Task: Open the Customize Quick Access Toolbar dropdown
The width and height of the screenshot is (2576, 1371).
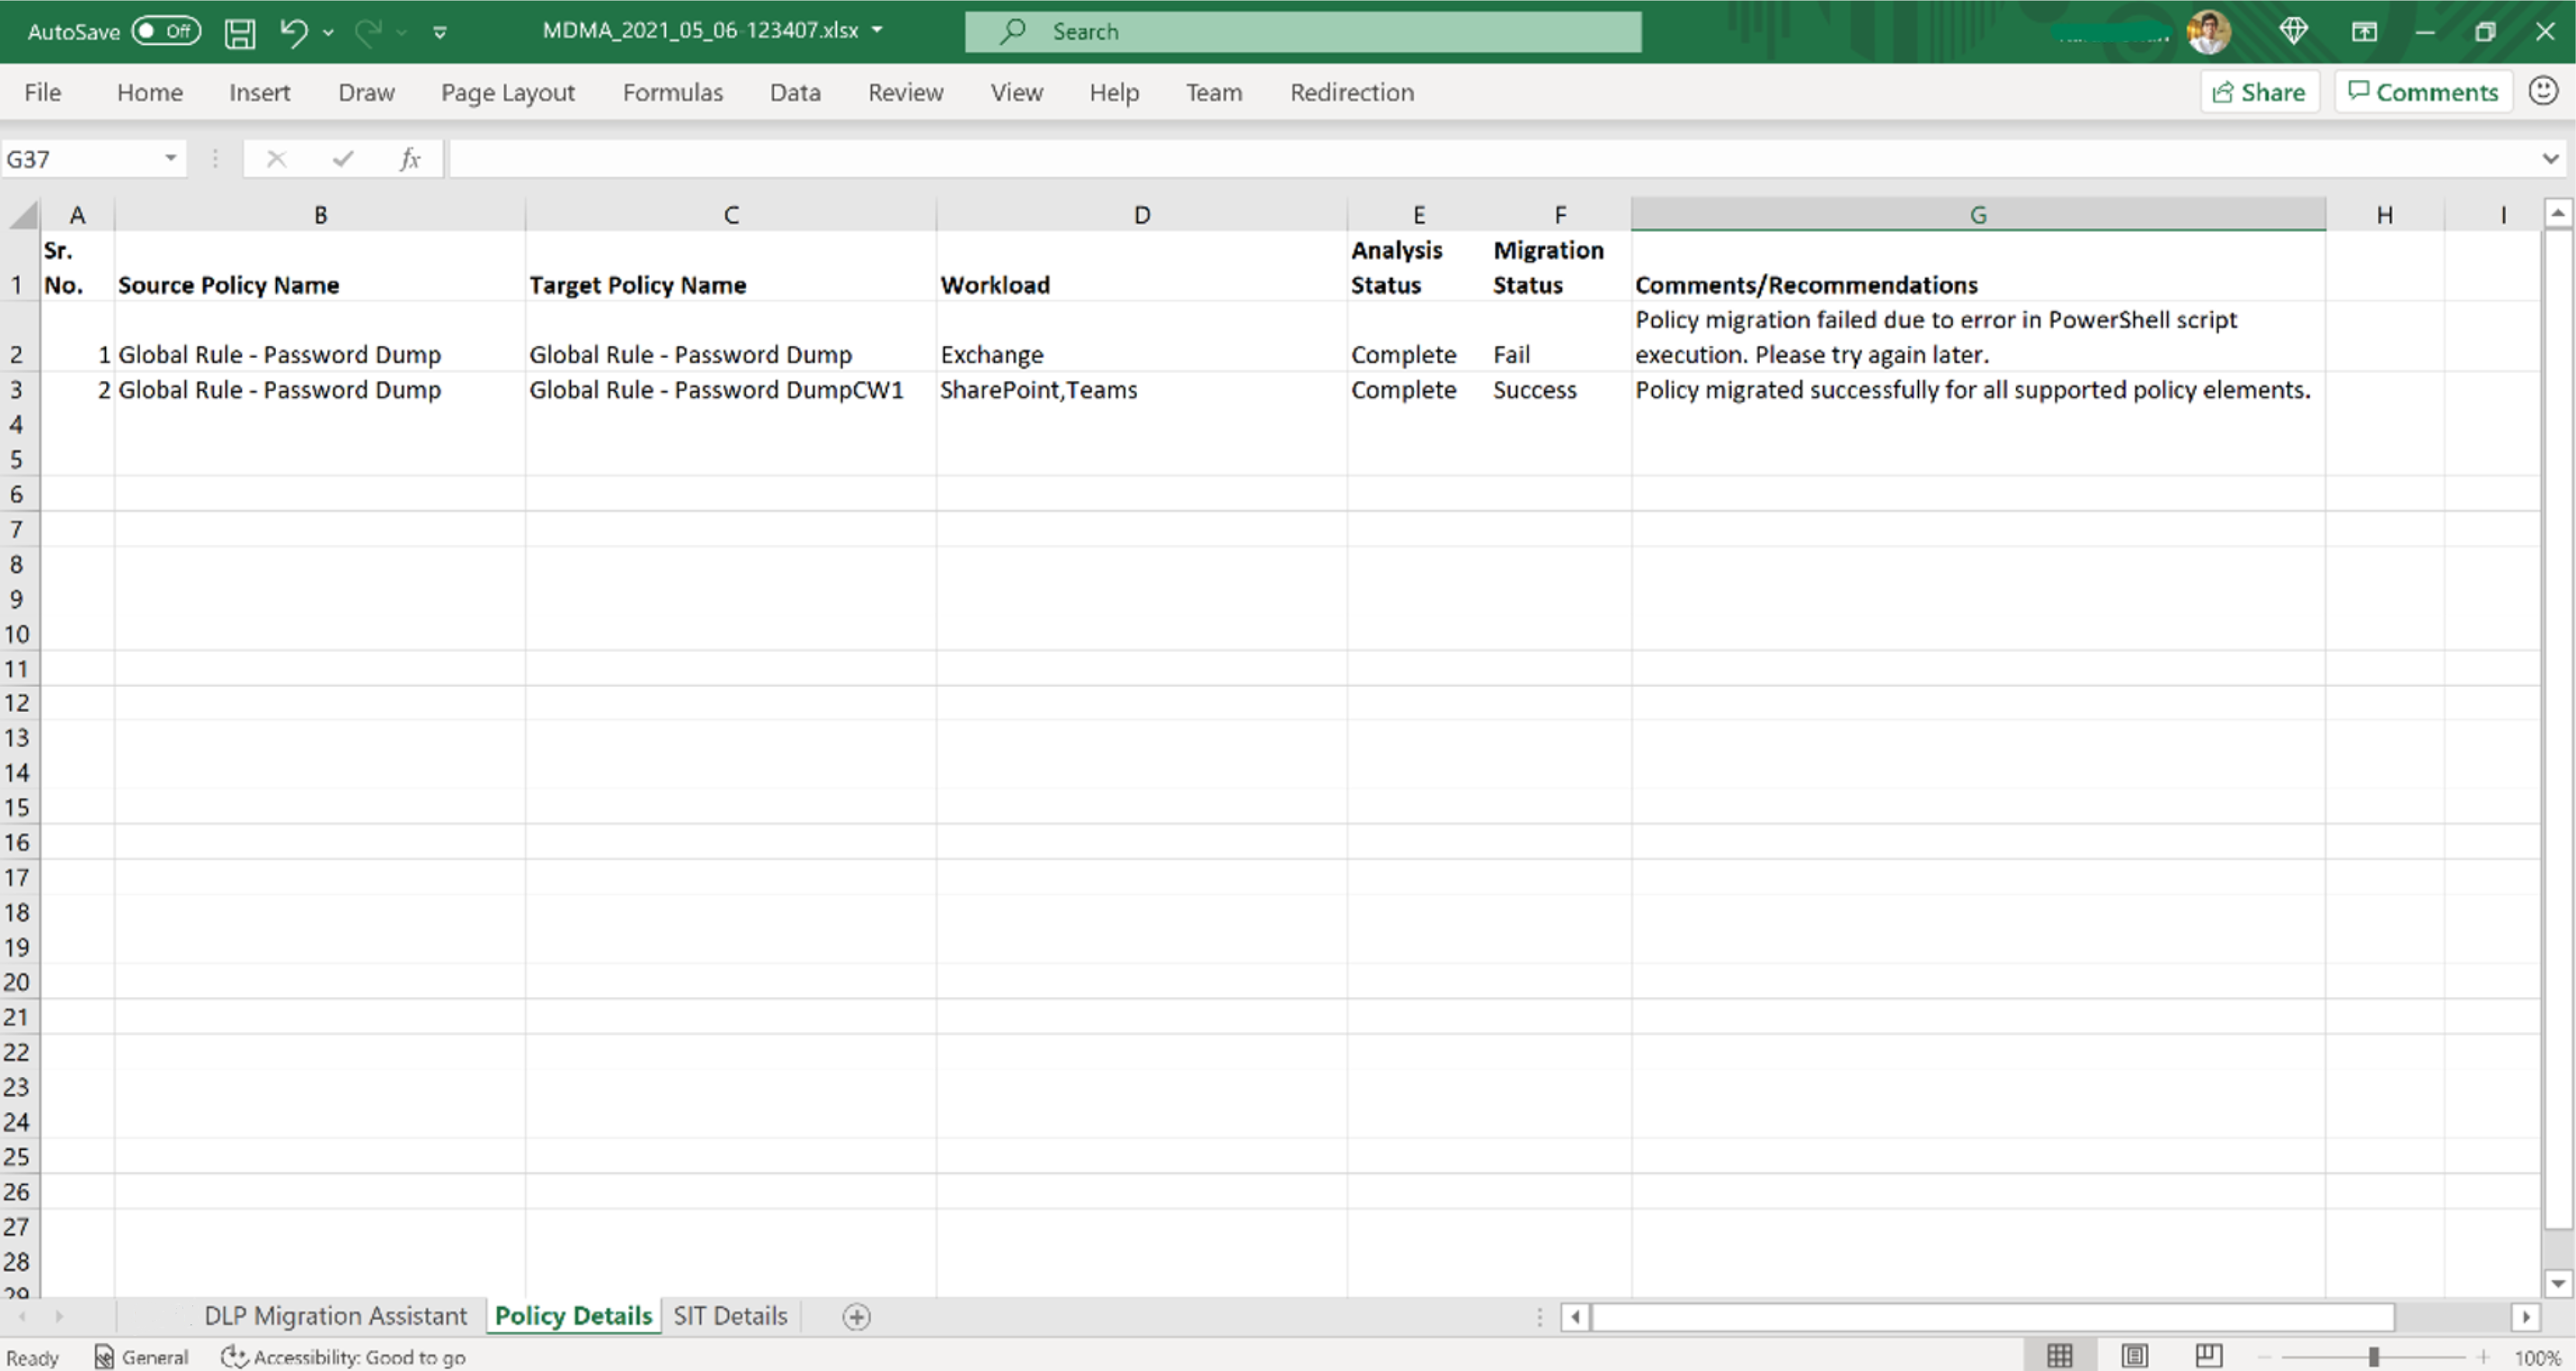Action: click(440, 31)
